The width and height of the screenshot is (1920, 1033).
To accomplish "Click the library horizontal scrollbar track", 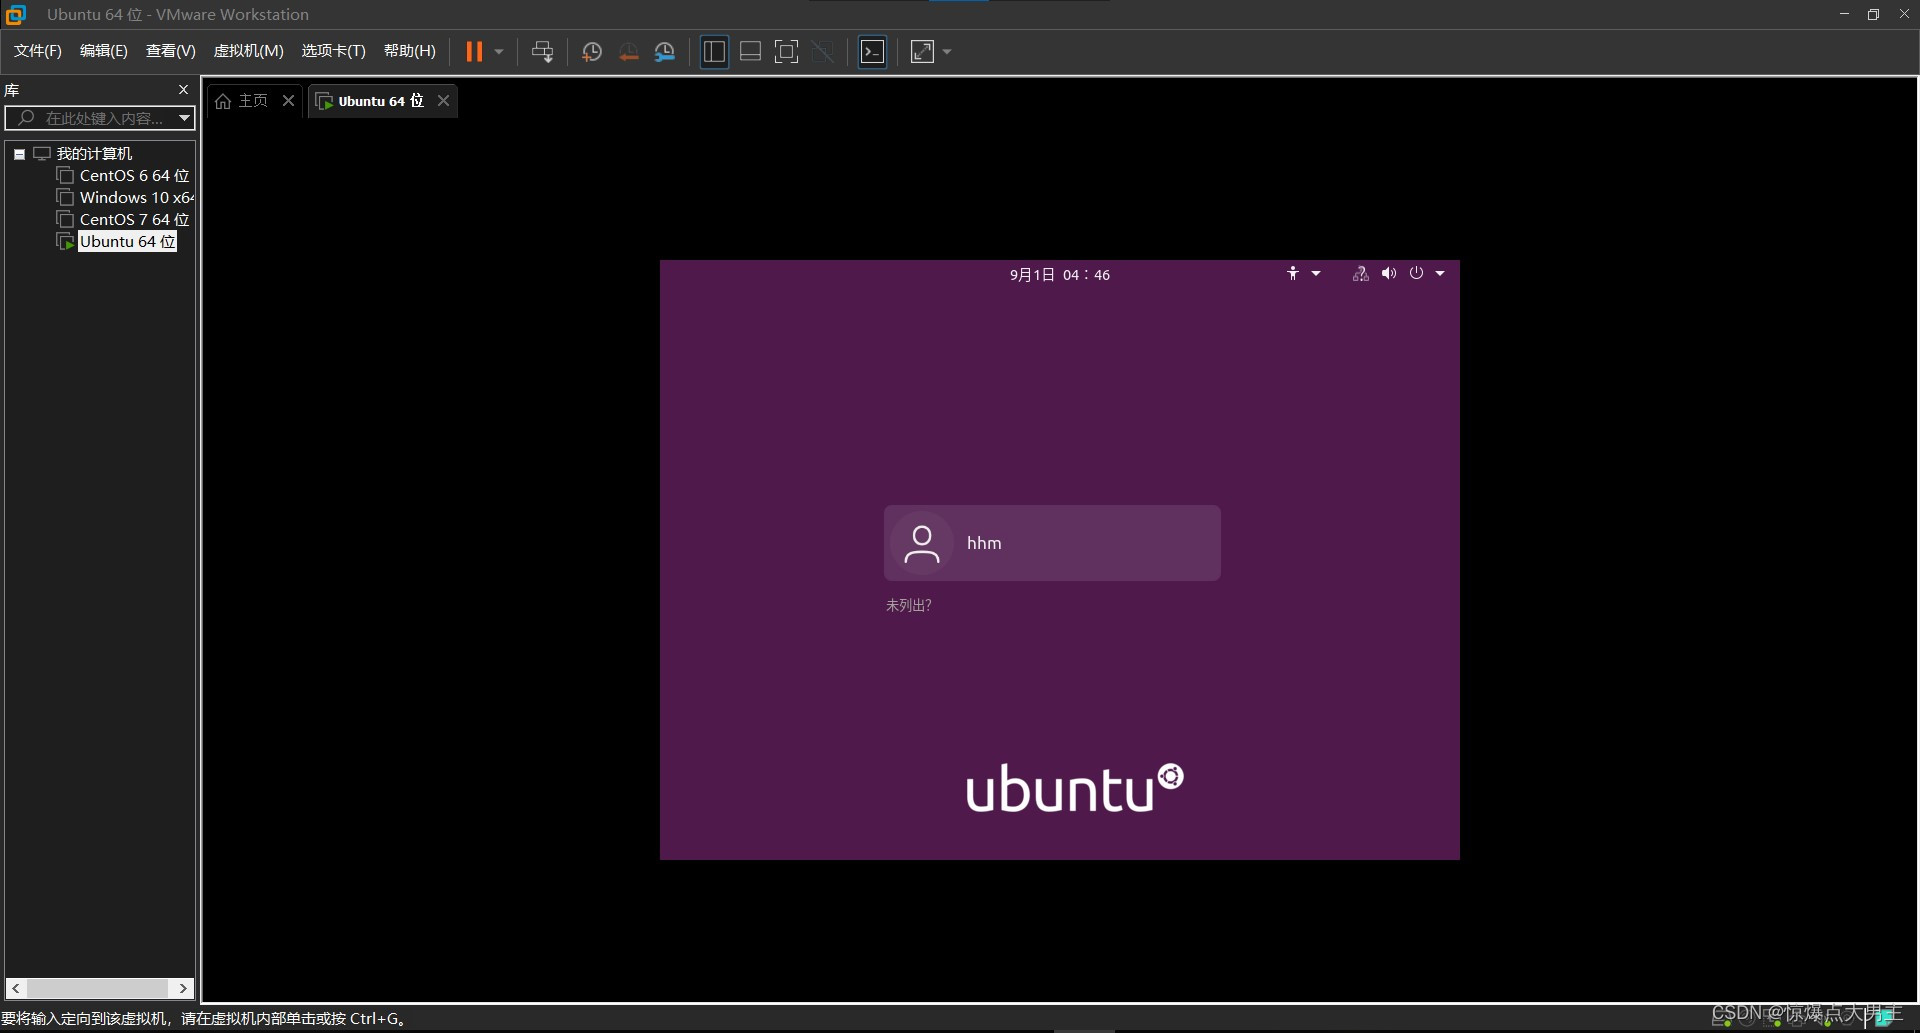I will (100, 988).
